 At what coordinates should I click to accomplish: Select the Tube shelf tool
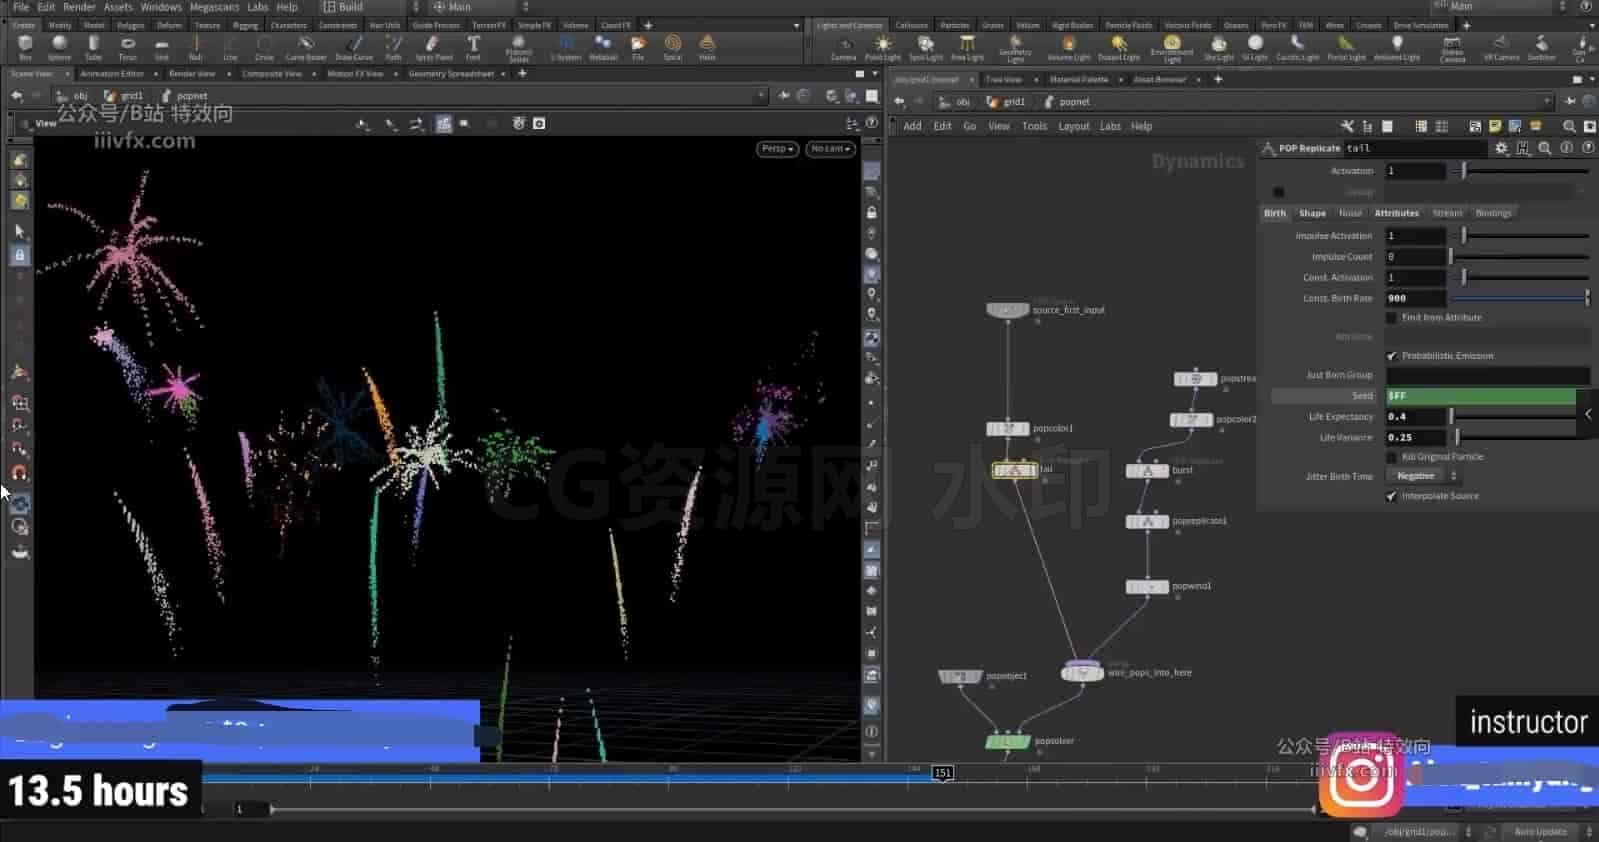tap(93, 47)
